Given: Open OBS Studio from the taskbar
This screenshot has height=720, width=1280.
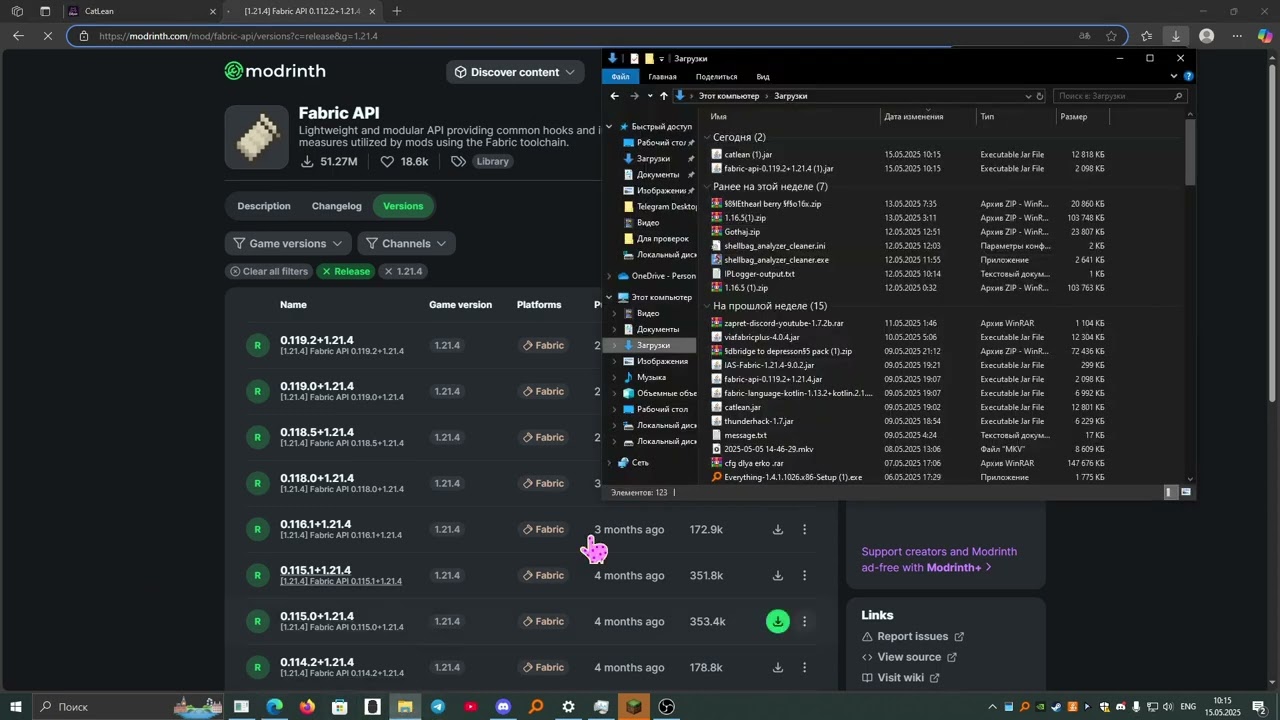Looking at the screenshot, I should tap(667, 707).
